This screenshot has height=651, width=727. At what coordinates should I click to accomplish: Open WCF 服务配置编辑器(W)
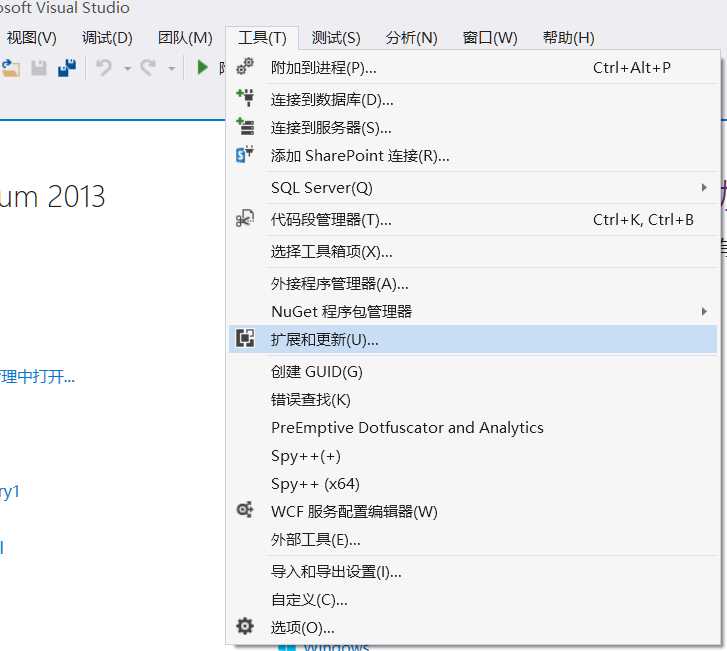(x=473, y=511)
